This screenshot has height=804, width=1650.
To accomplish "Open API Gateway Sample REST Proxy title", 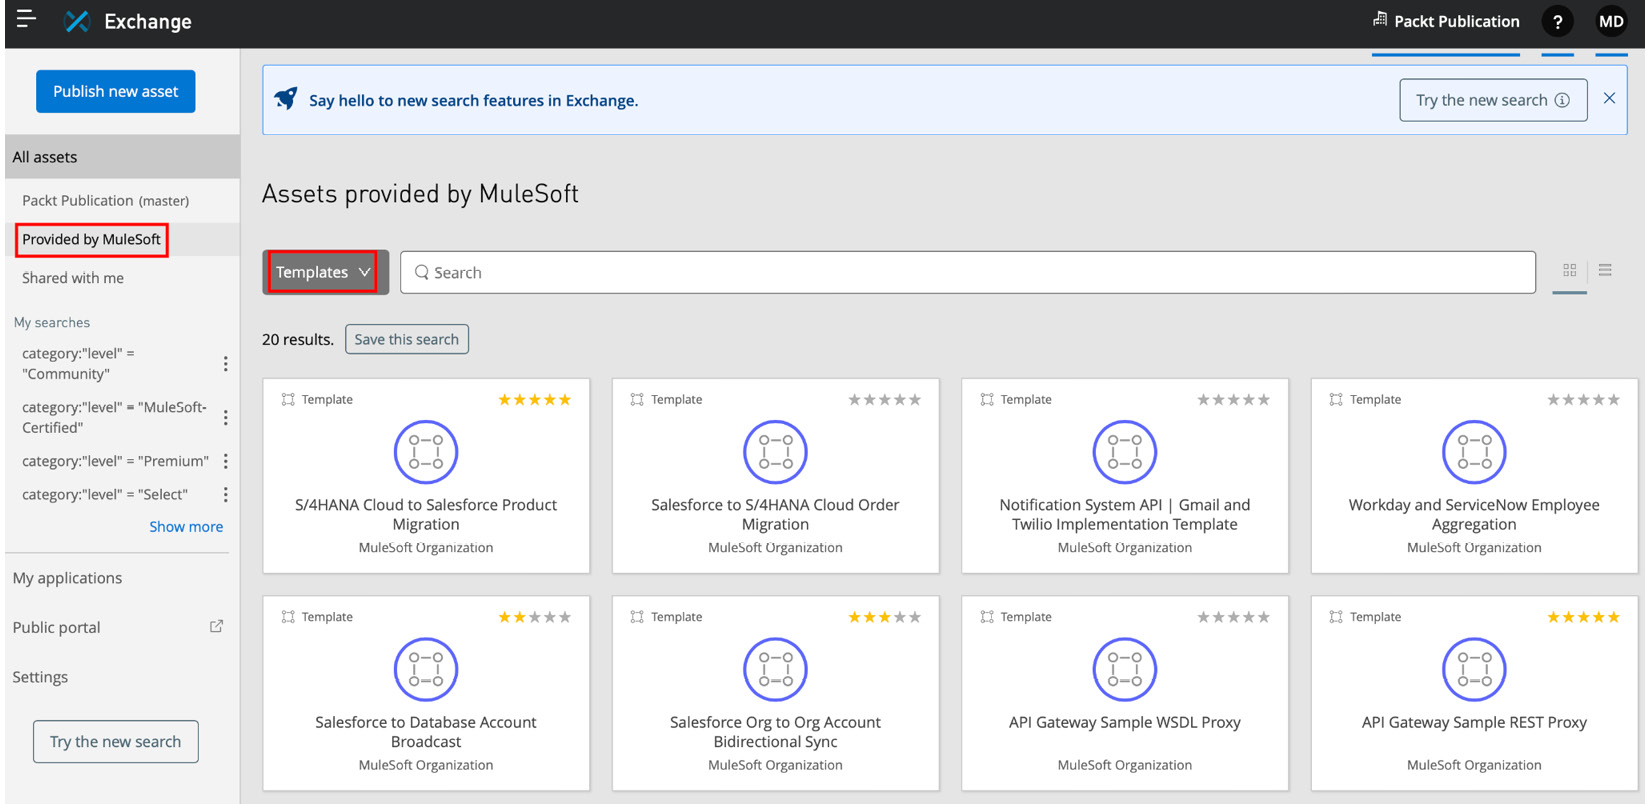I will point(1474,722).
